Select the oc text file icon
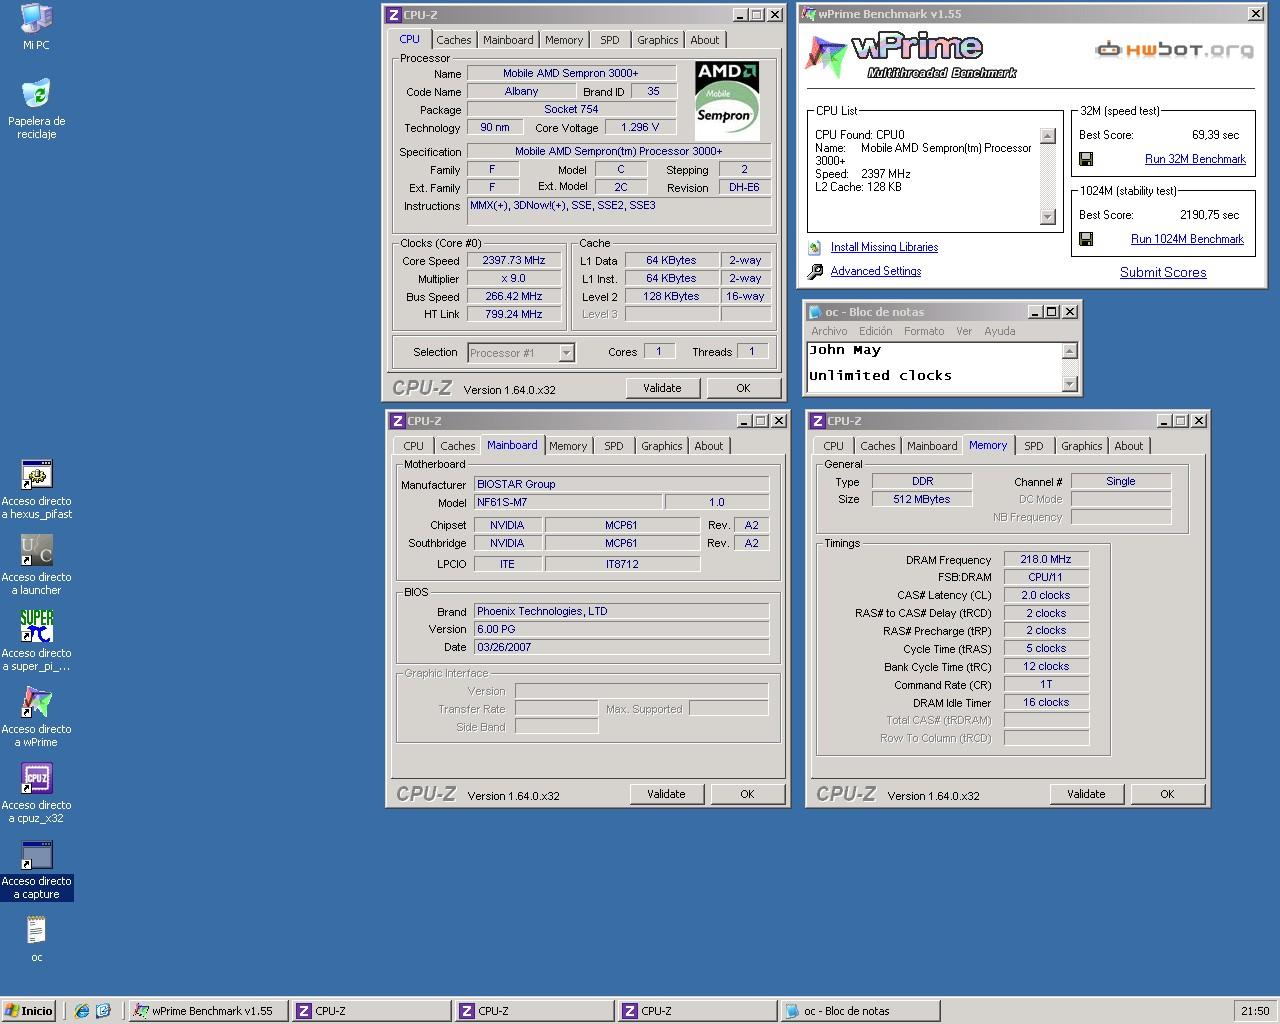Screen dimensions: 1280x1024 pyautogui.click(x=36, y=930)
